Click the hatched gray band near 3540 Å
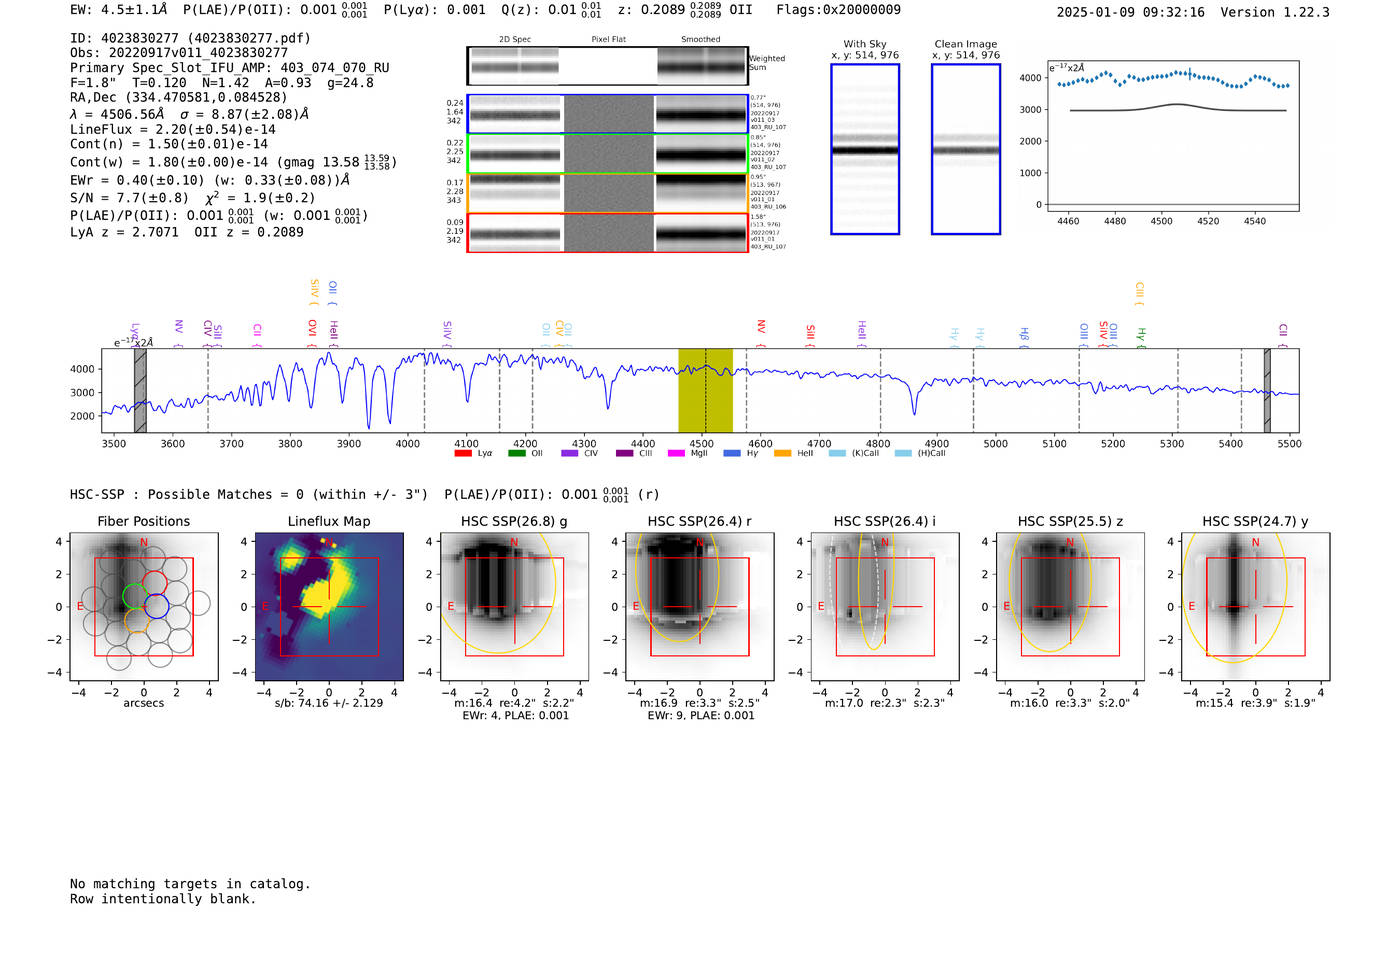The image size is (1400, 953). point(140,390)
